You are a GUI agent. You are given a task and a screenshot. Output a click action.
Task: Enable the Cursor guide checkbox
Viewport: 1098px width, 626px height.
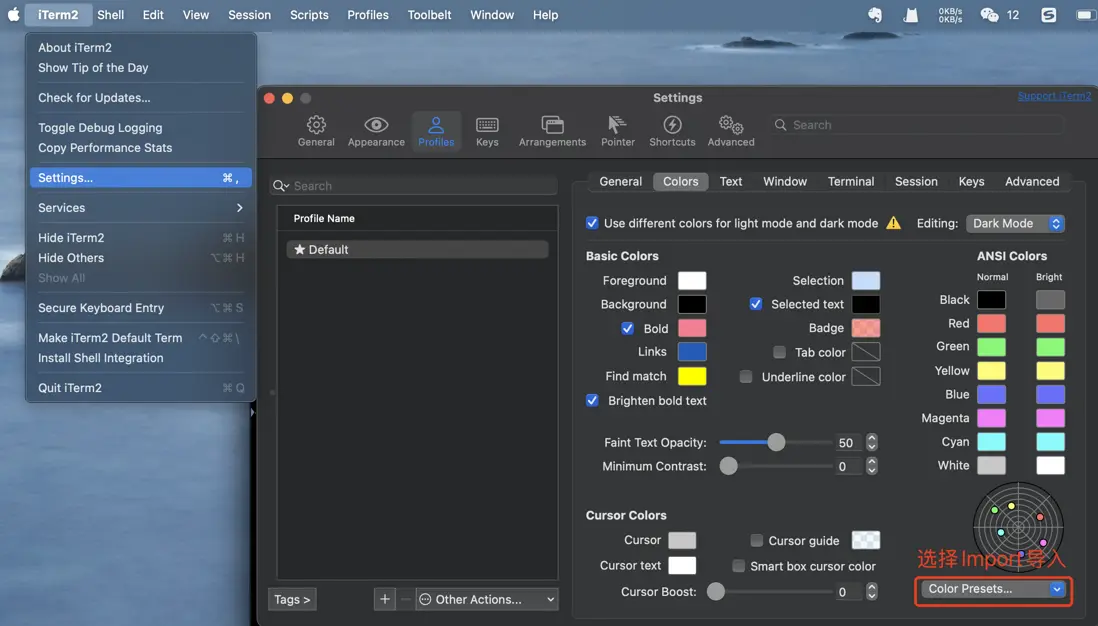click(757, 541)
